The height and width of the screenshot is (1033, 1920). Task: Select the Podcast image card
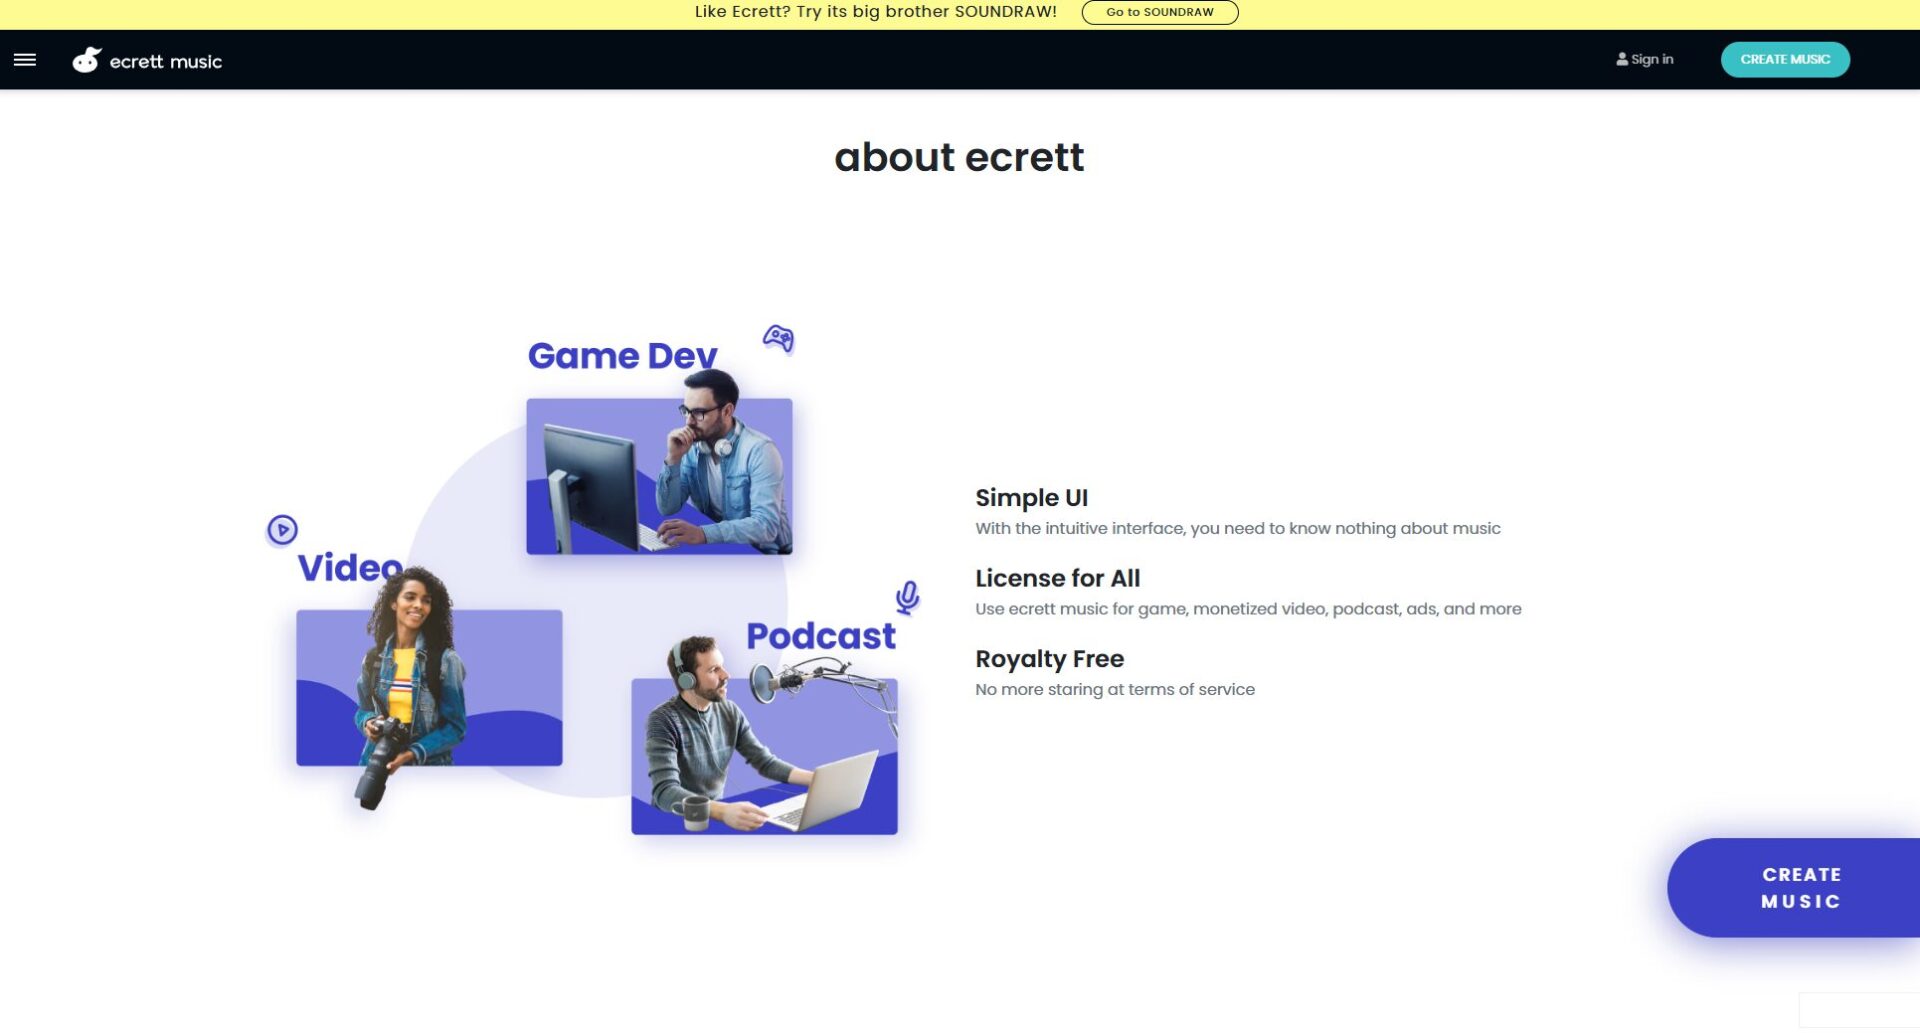click(x=764, y=755)
